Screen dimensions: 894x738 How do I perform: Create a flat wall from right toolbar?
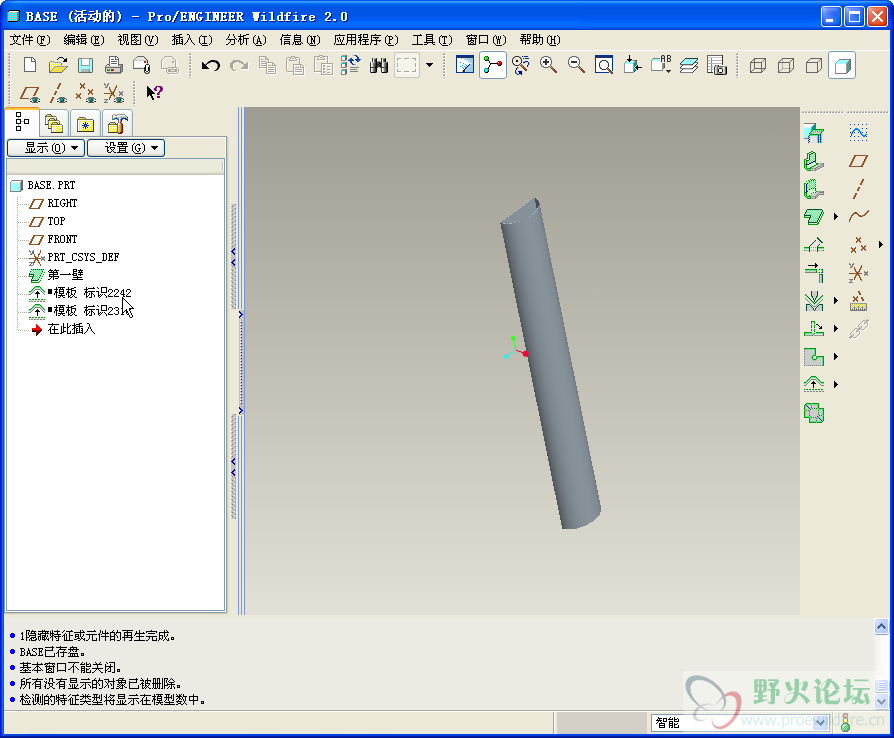pos(814,161)
